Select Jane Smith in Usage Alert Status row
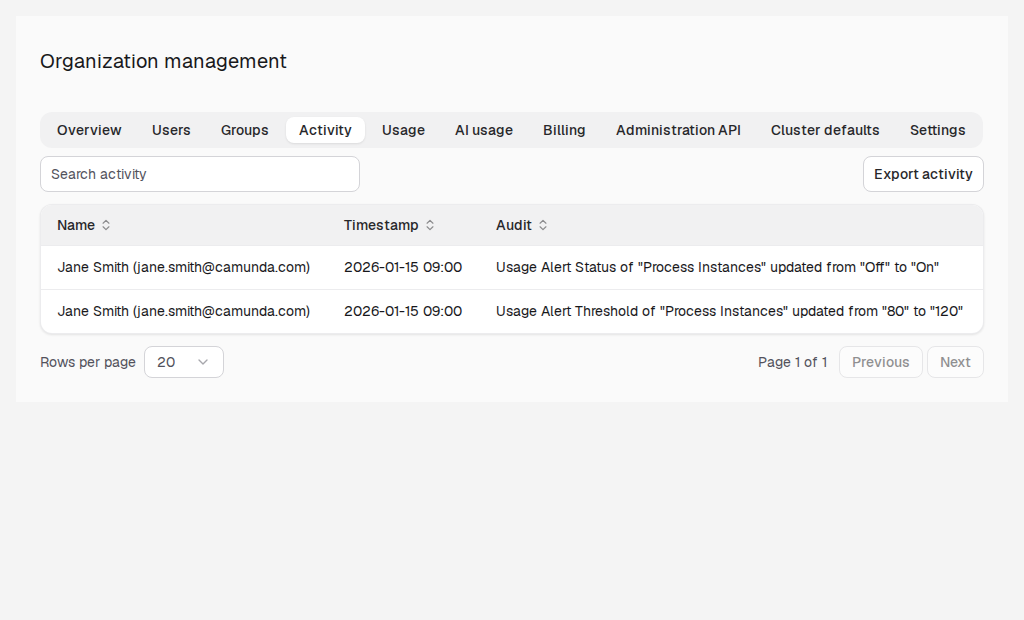 [x=184, y=267]
